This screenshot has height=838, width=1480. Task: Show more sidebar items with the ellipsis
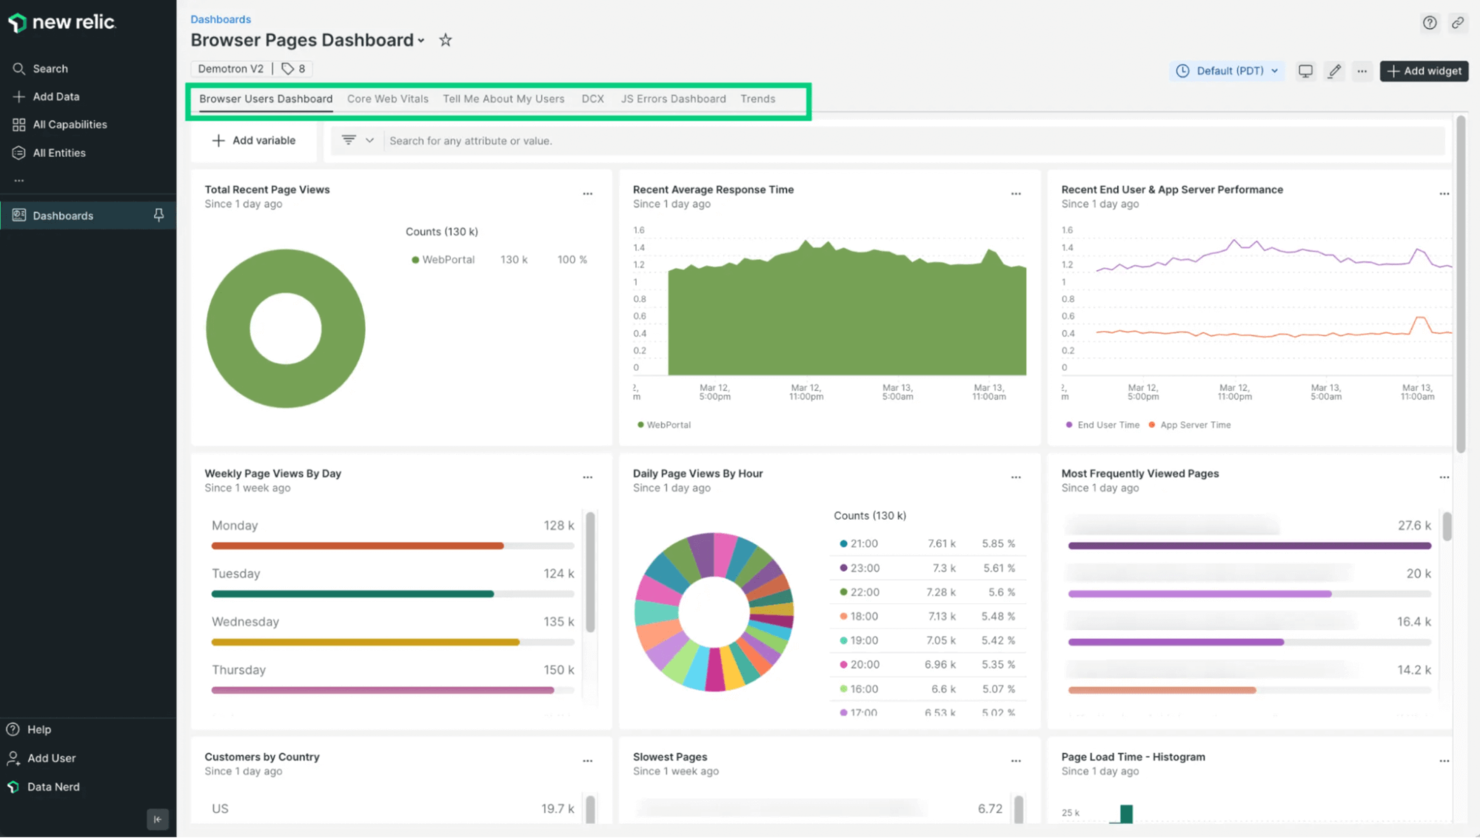click(19, 181)
